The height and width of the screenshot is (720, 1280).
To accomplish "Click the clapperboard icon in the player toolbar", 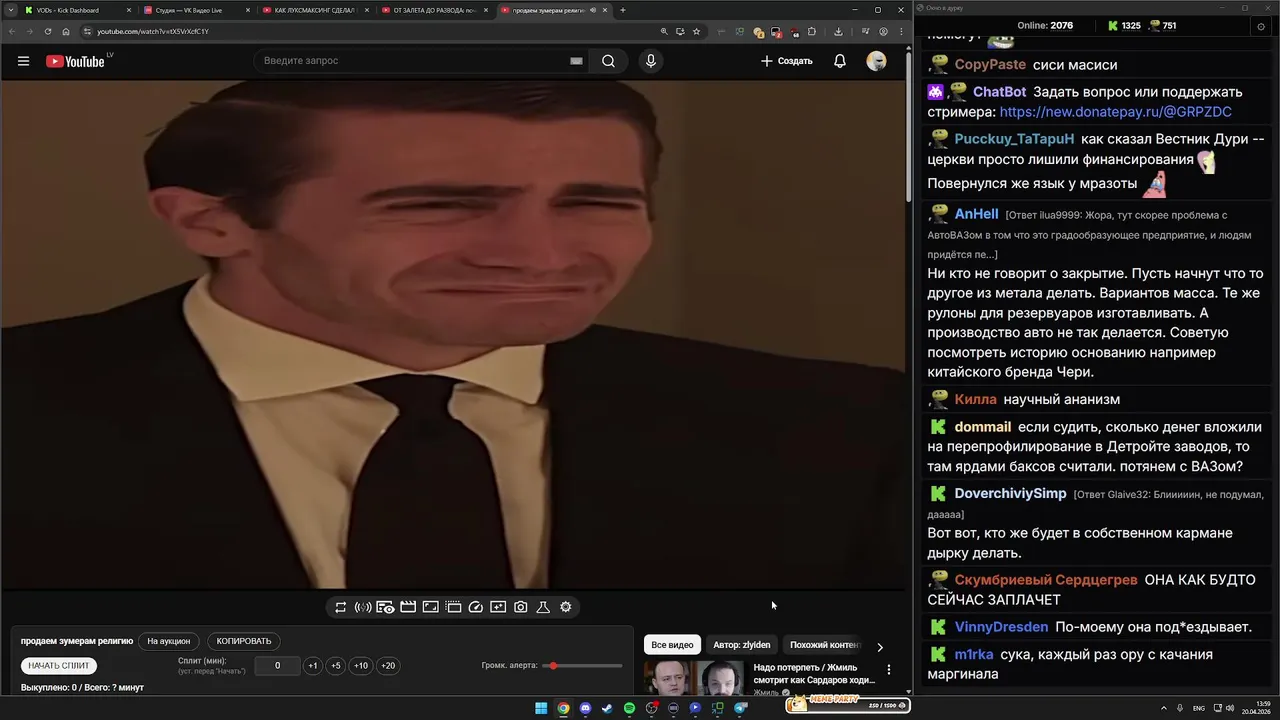I will coord(408,607).
